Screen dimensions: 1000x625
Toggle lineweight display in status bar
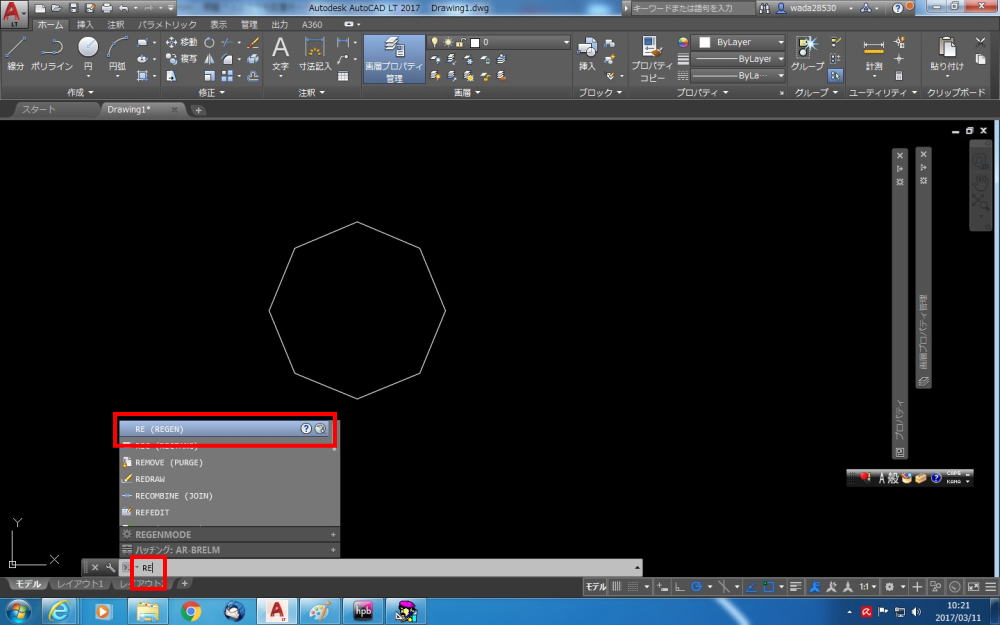pyautogui.click(x=795, y=587)
